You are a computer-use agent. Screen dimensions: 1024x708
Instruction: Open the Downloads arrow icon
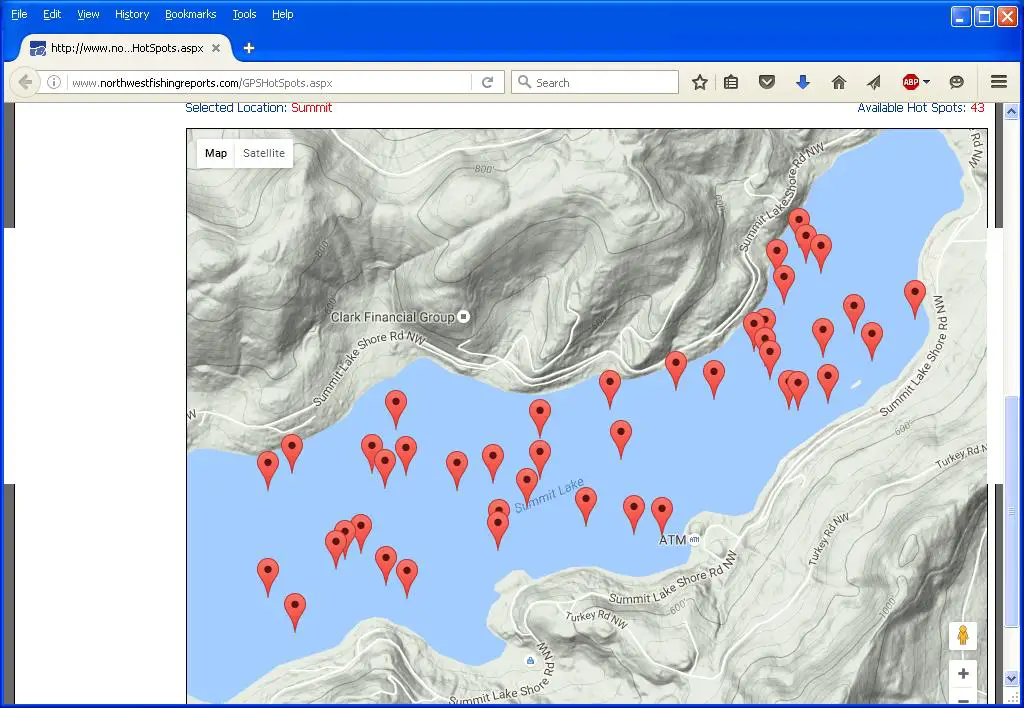[802, 83]
